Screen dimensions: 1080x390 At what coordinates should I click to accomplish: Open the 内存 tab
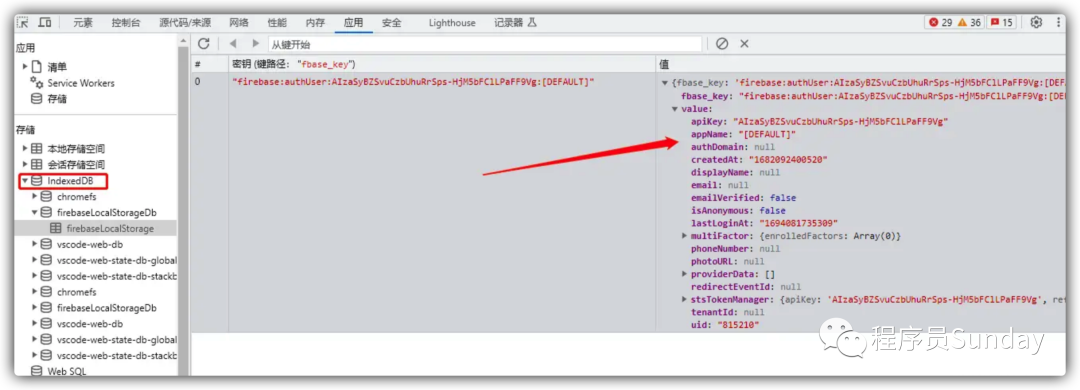pos(315,23)
